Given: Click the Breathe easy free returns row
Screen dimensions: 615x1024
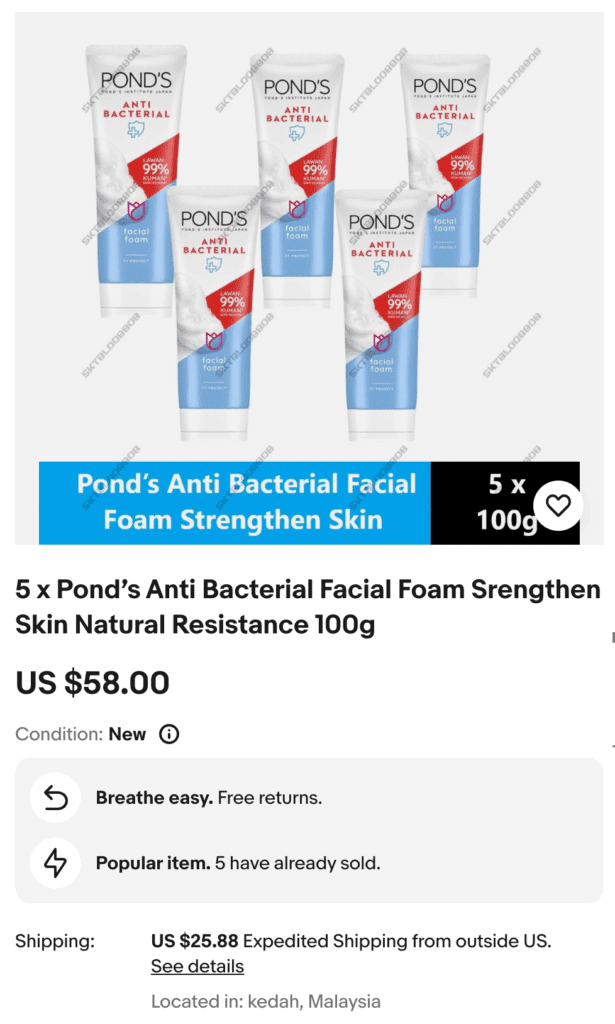Looking at the screenshot, I should pyautogui.click(x=309, y=797).
